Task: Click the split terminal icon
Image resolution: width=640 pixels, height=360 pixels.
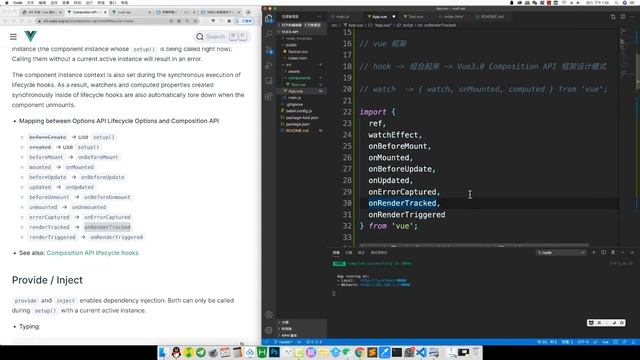Action: 603,253
